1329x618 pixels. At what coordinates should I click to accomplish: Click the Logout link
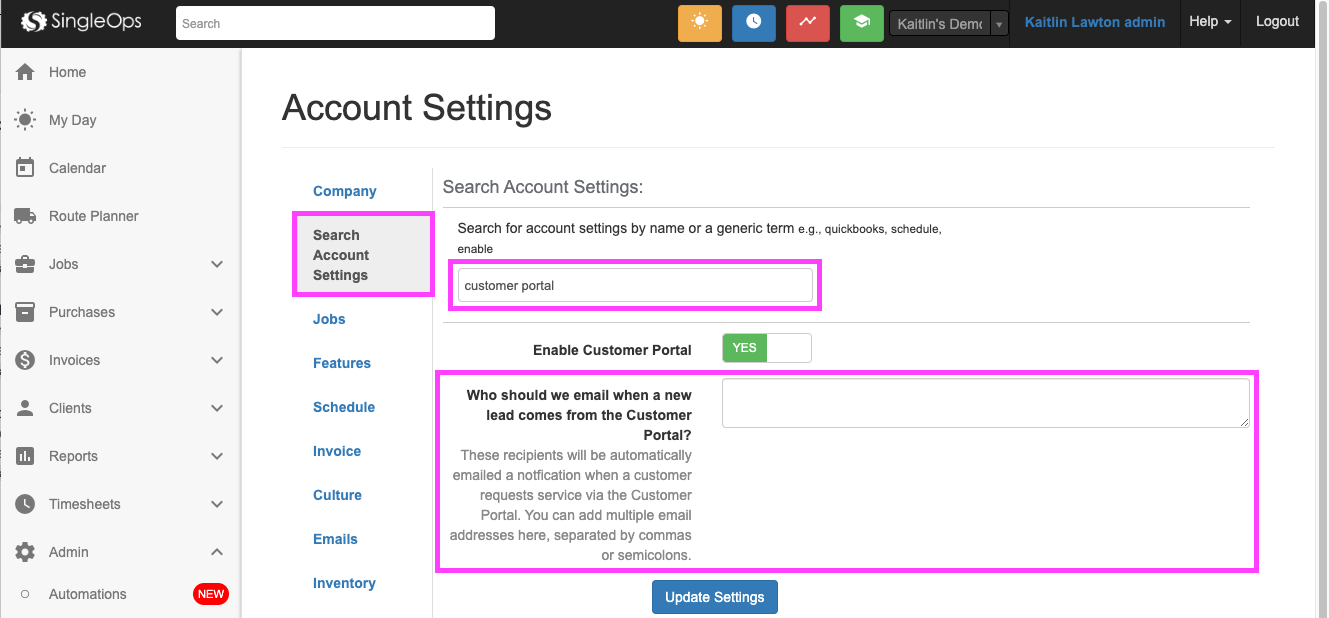coord(1277,22)
